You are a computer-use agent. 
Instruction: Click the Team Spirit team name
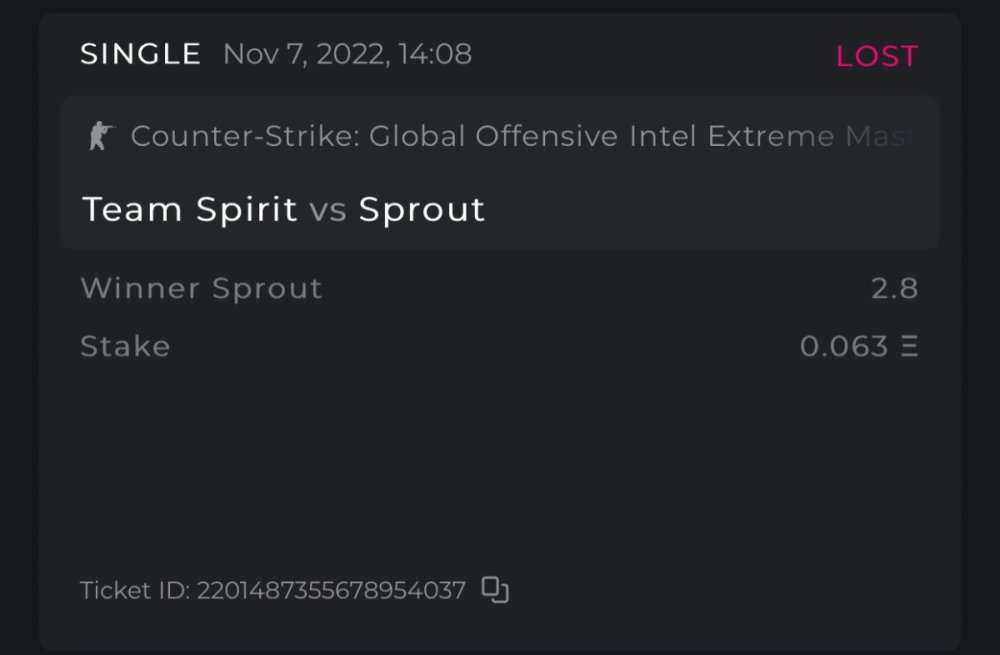(x=190, y=209)
